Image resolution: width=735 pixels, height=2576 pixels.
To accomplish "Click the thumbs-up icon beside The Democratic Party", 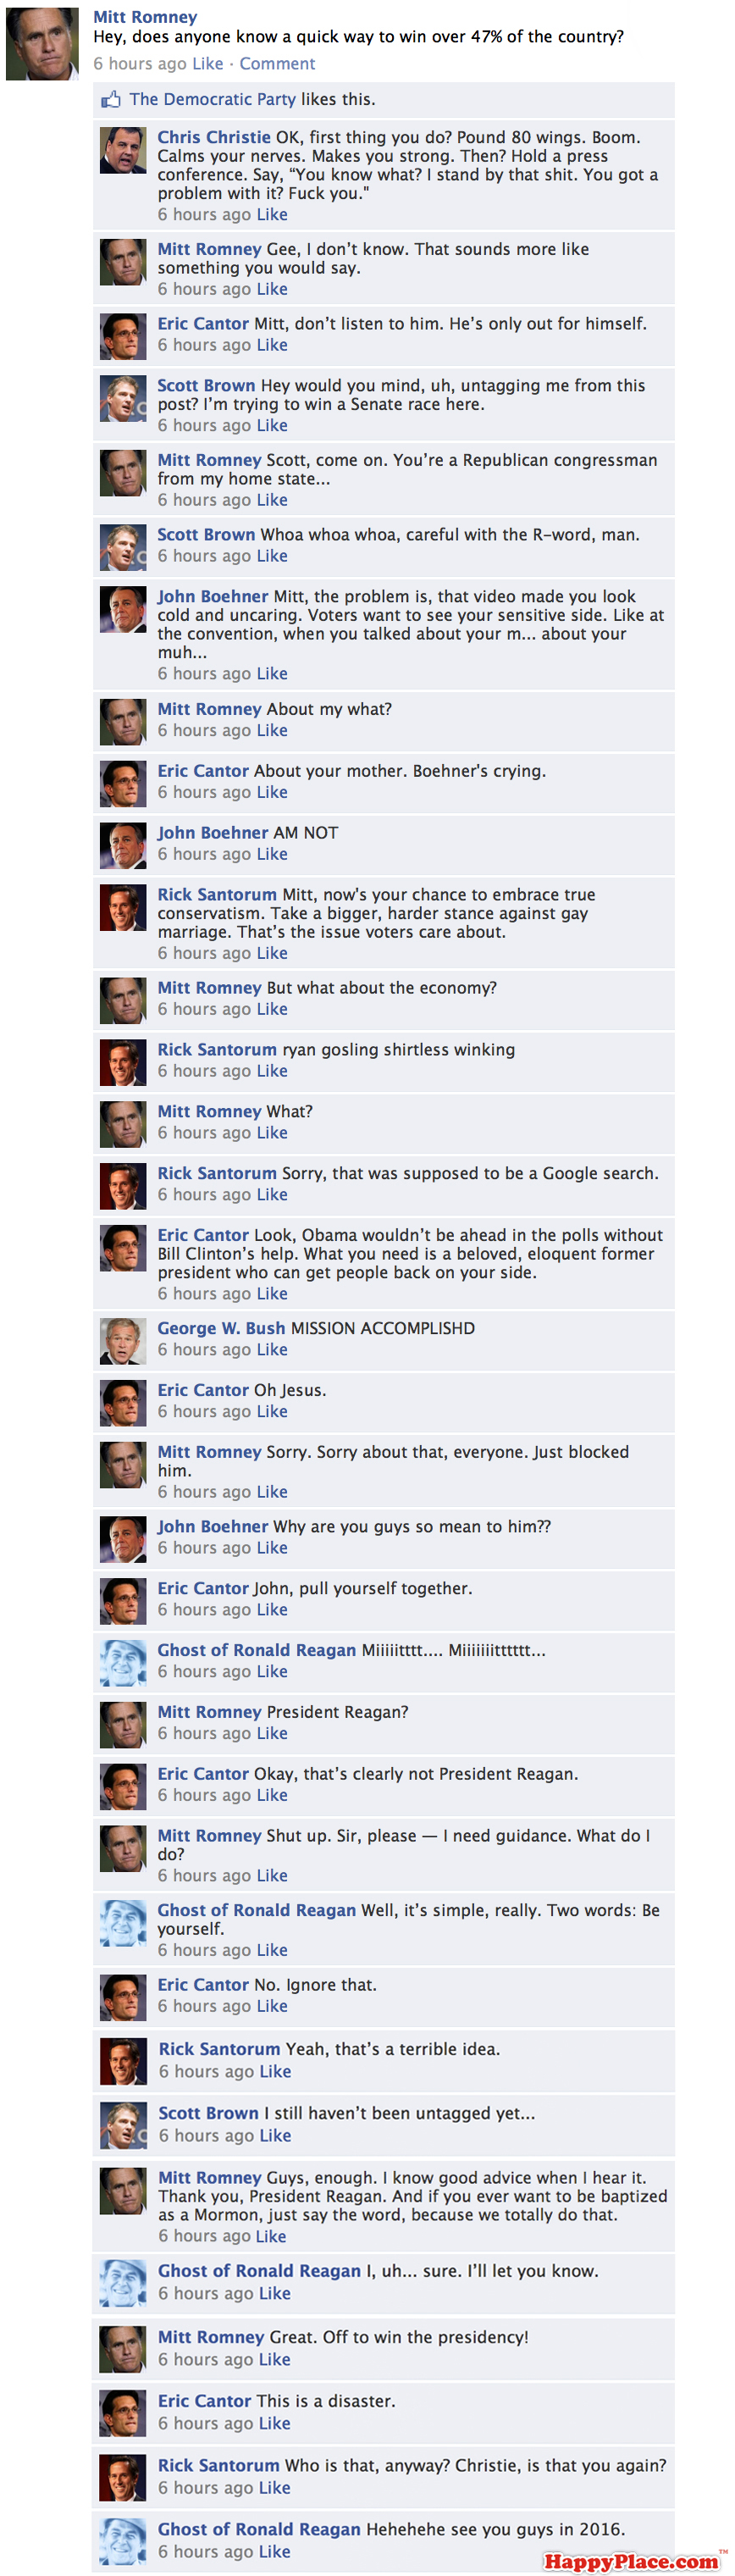I will pos(110,99).
